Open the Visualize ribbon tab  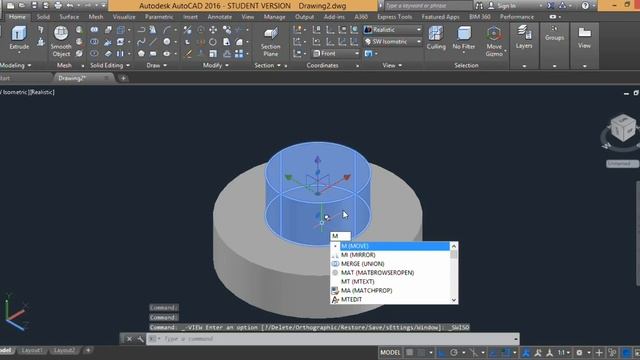[124, 17]
